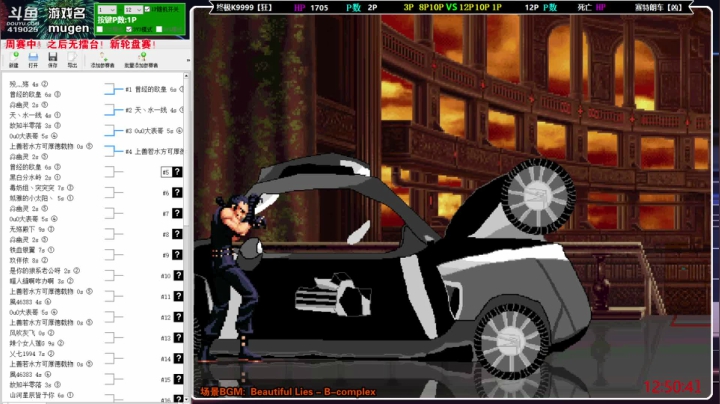Select participant '无殇殿下 9s'

point(32,229)
